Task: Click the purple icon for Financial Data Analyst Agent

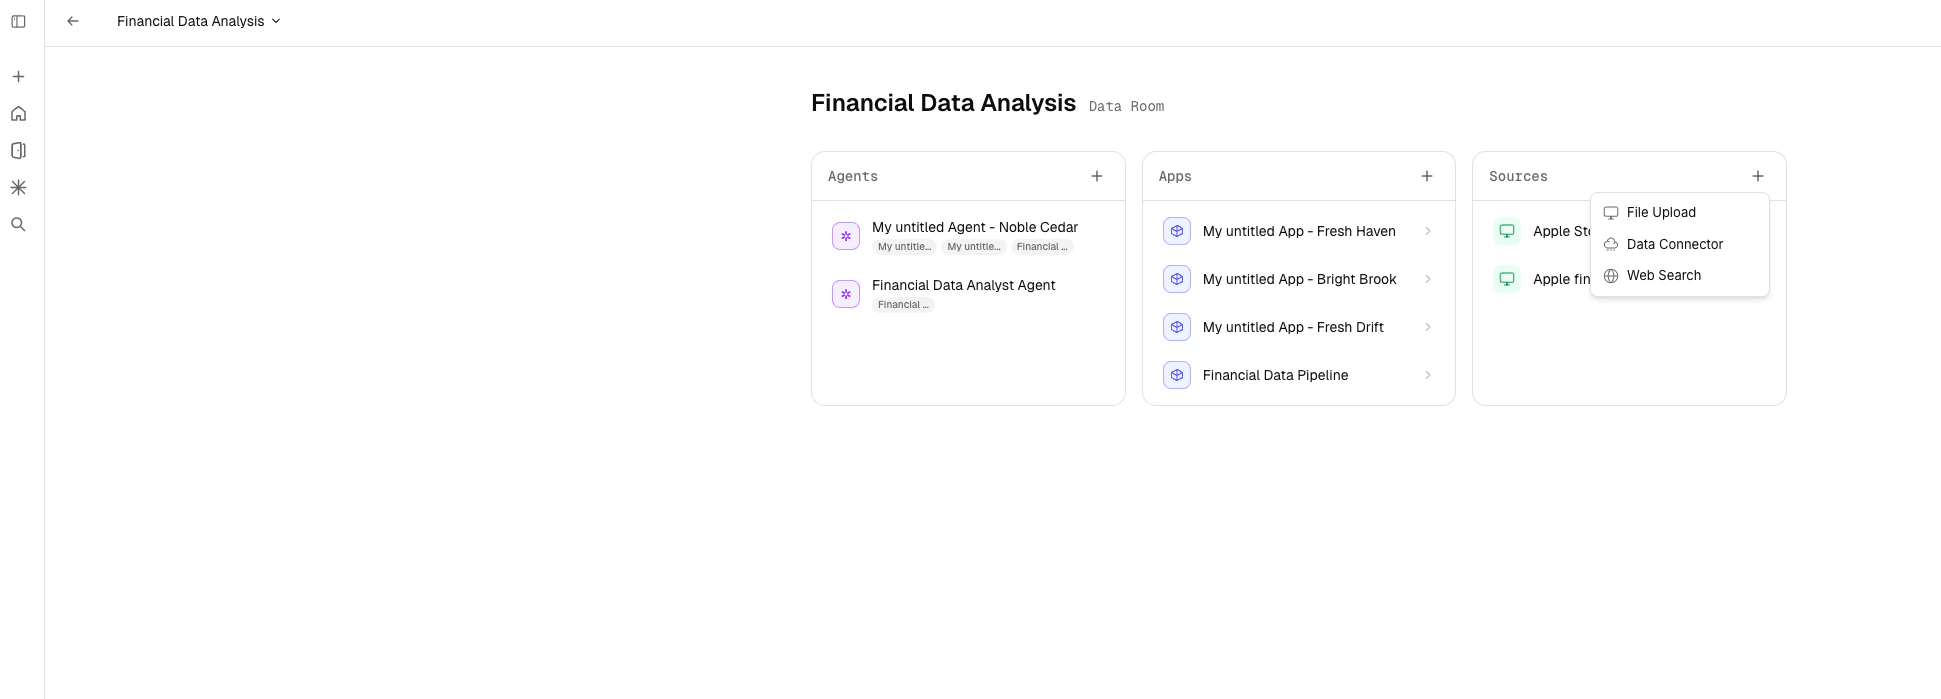Action: [845, 293]
